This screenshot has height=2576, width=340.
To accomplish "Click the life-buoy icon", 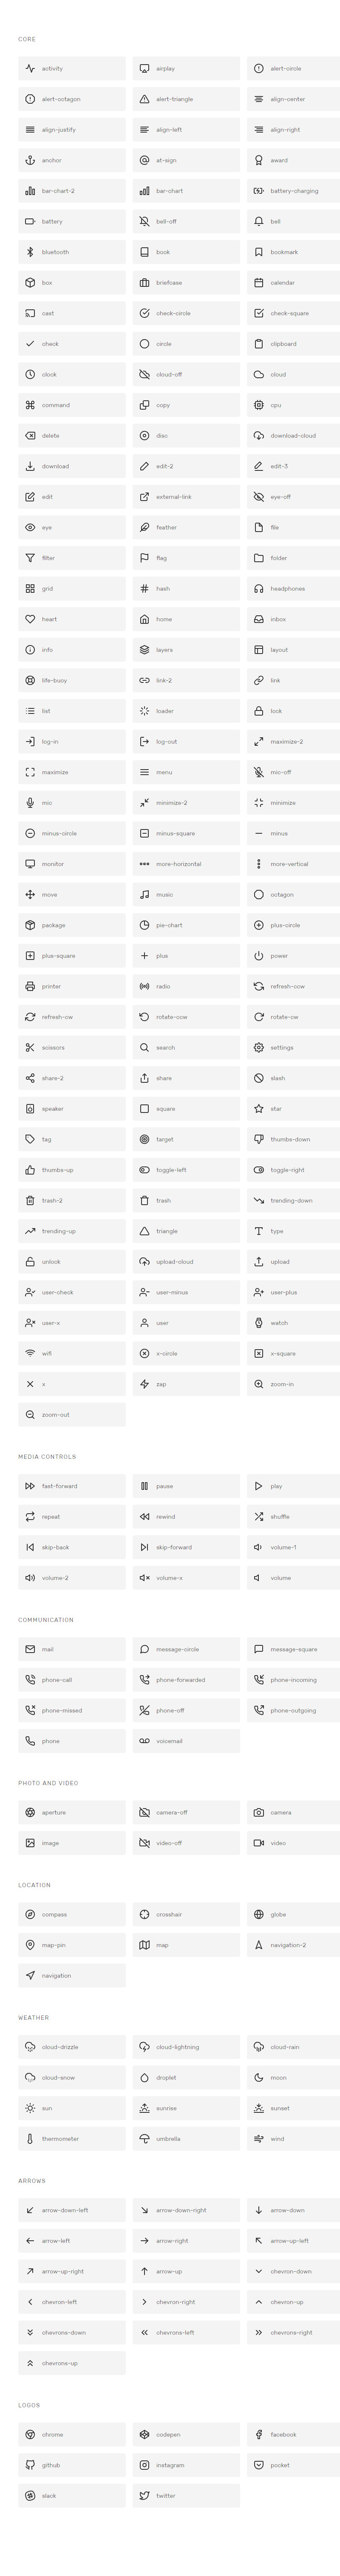I will [x=30, y=680].
